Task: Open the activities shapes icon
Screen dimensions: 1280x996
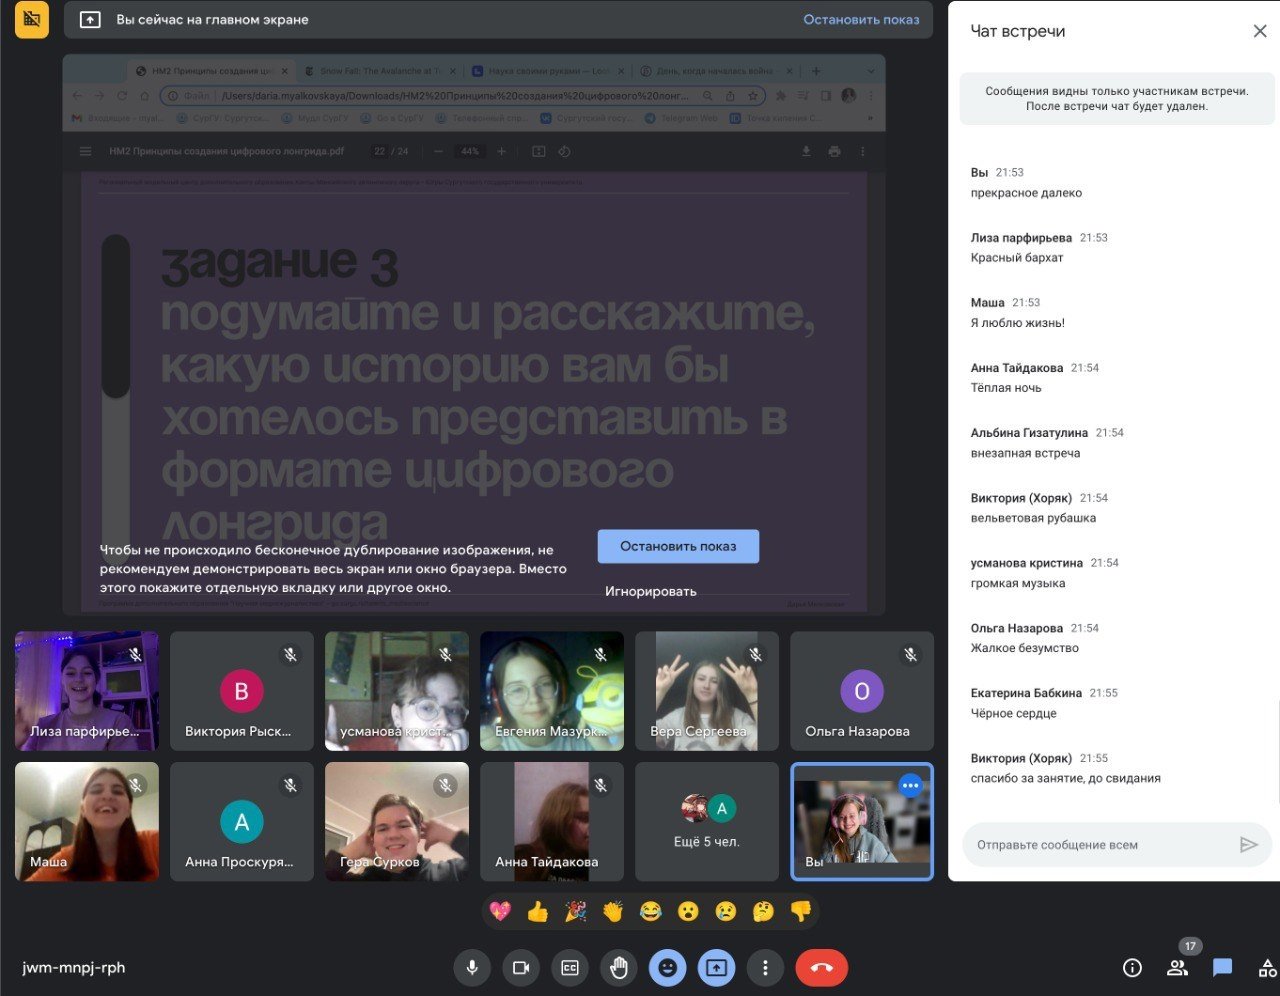Action: pyautogui.click(x=1267, y=968)
